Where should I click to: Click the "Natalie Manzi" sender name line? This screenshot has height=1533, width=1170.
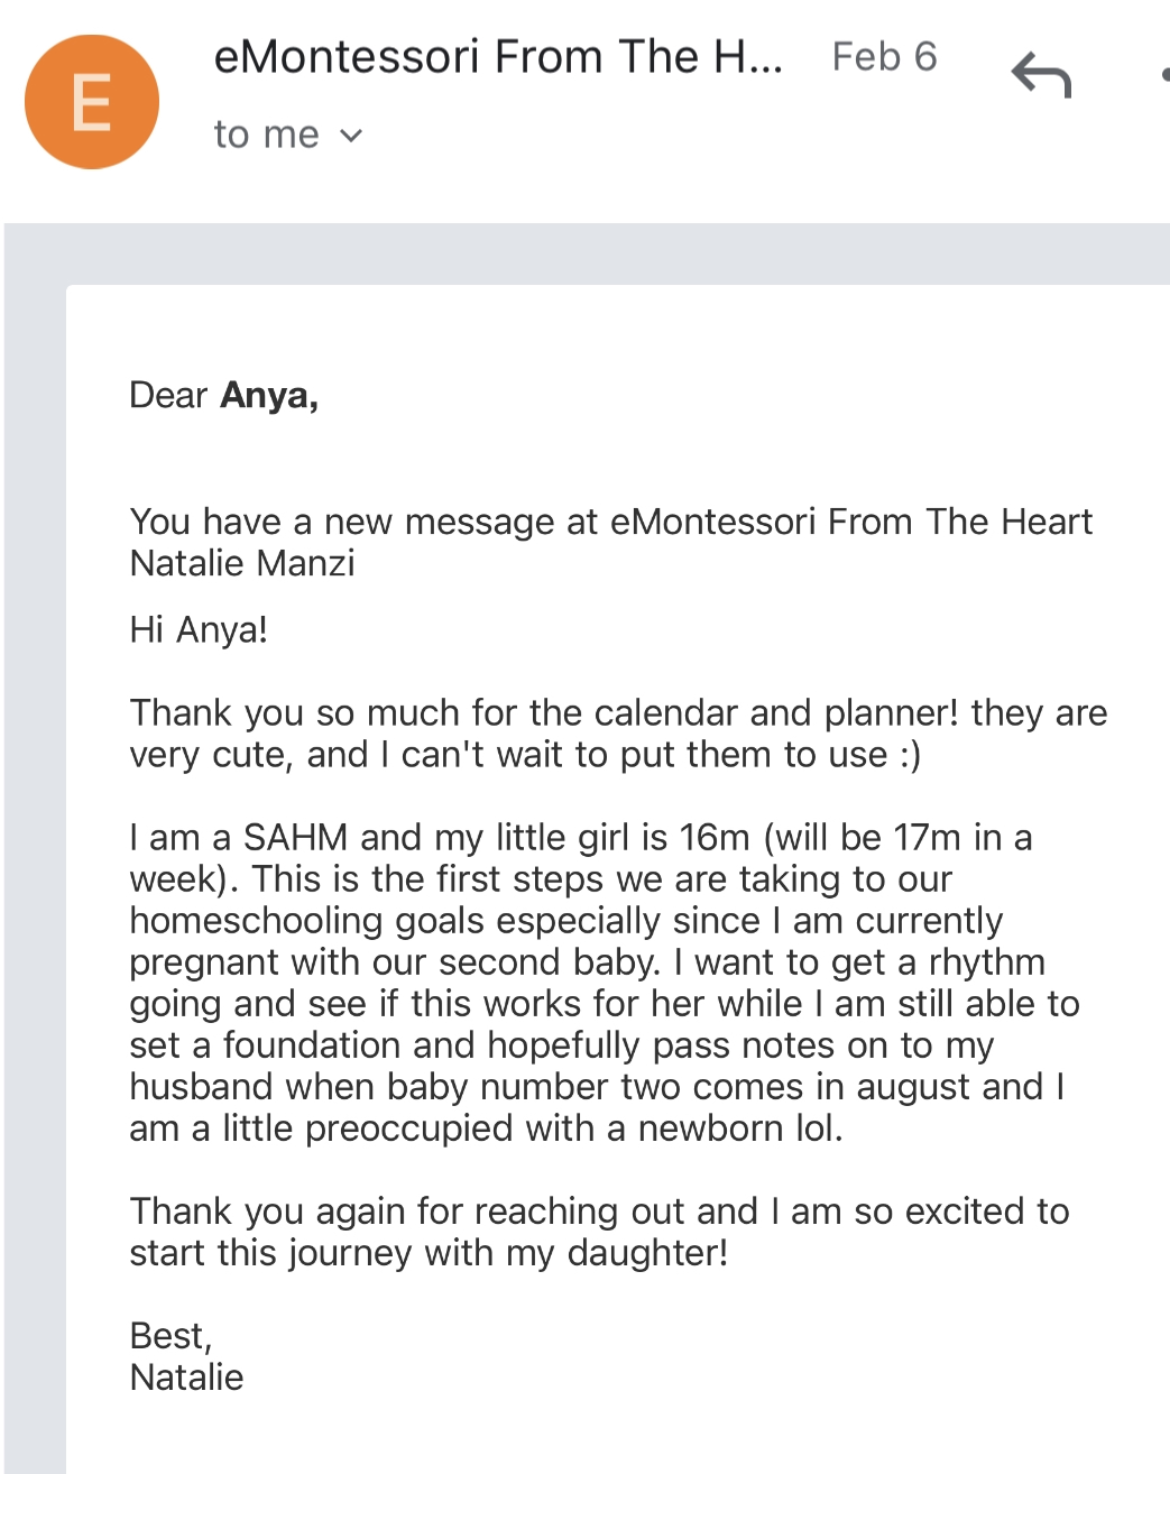pos(242,564)
